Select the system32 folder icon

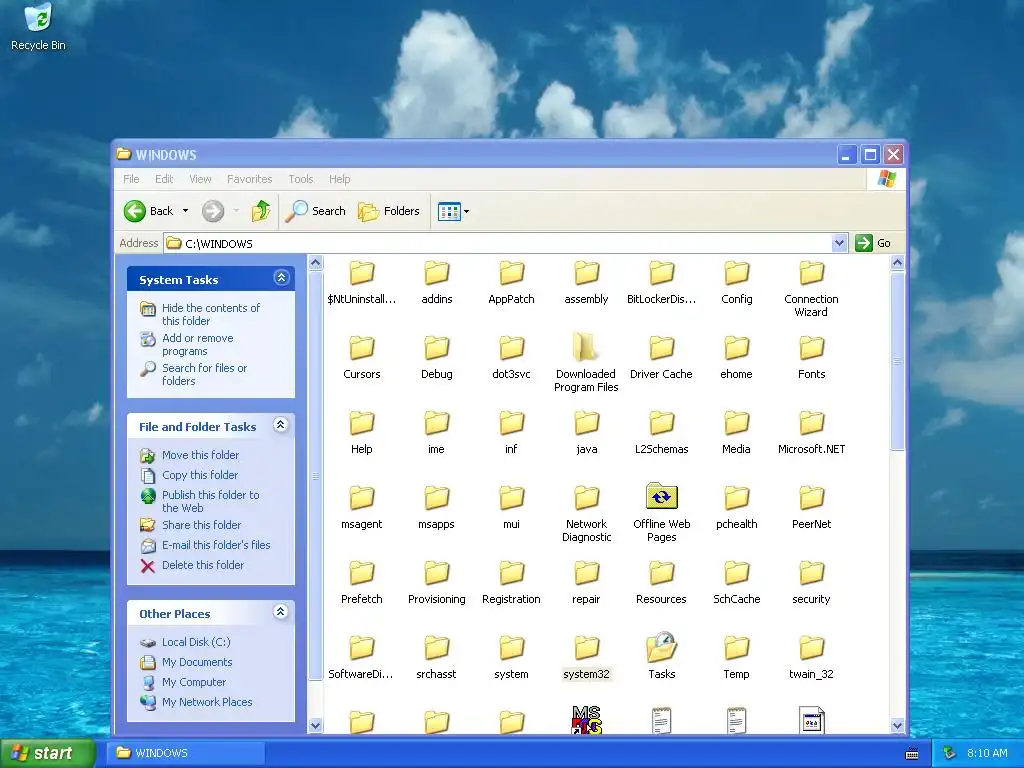coord(586,648)
